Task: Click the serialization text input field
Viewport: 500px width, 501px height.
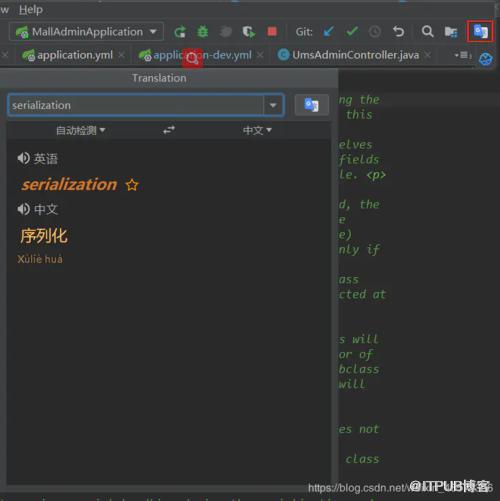Action: [x=136, y=105]
